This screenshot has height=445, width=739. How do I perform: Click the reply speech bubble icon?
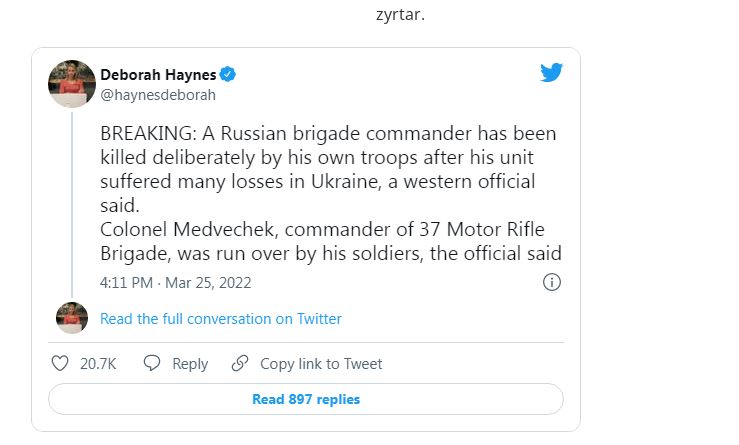[152, 364]
